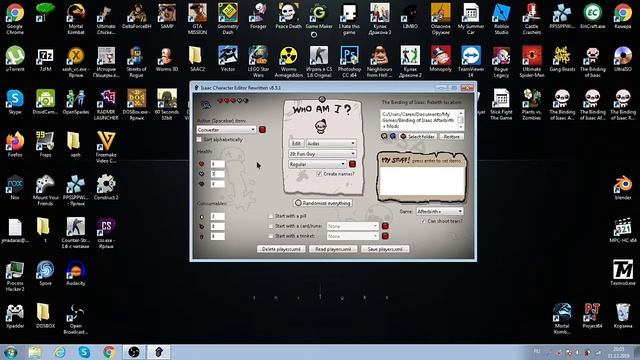This screenshot has height=360, width=640.
Task: Click Read players.xml button
Action: pyautogui.click(x=333, y=249)
